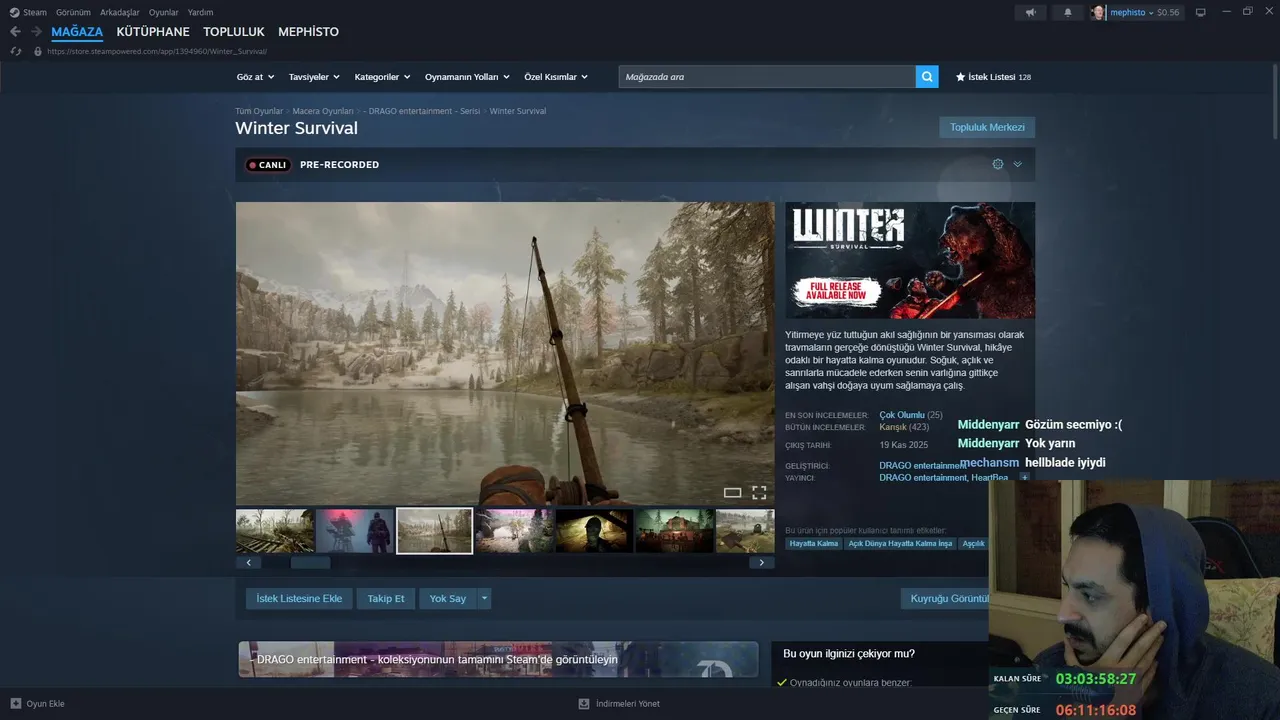Click the magnifier search button

pos(927,77)
